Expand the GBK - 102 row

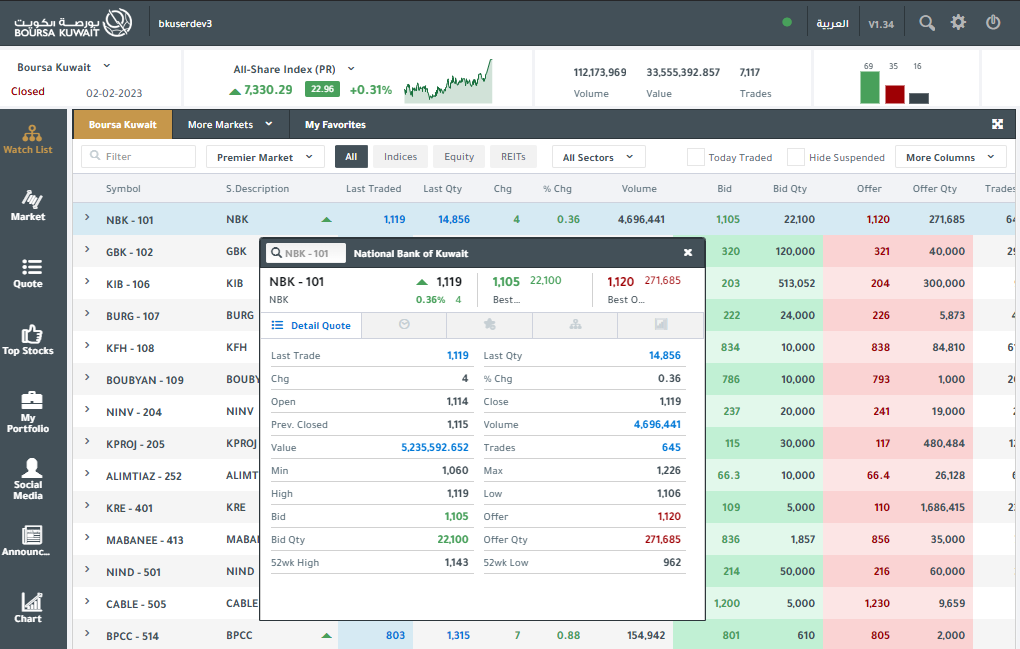[x=87, y=252]
